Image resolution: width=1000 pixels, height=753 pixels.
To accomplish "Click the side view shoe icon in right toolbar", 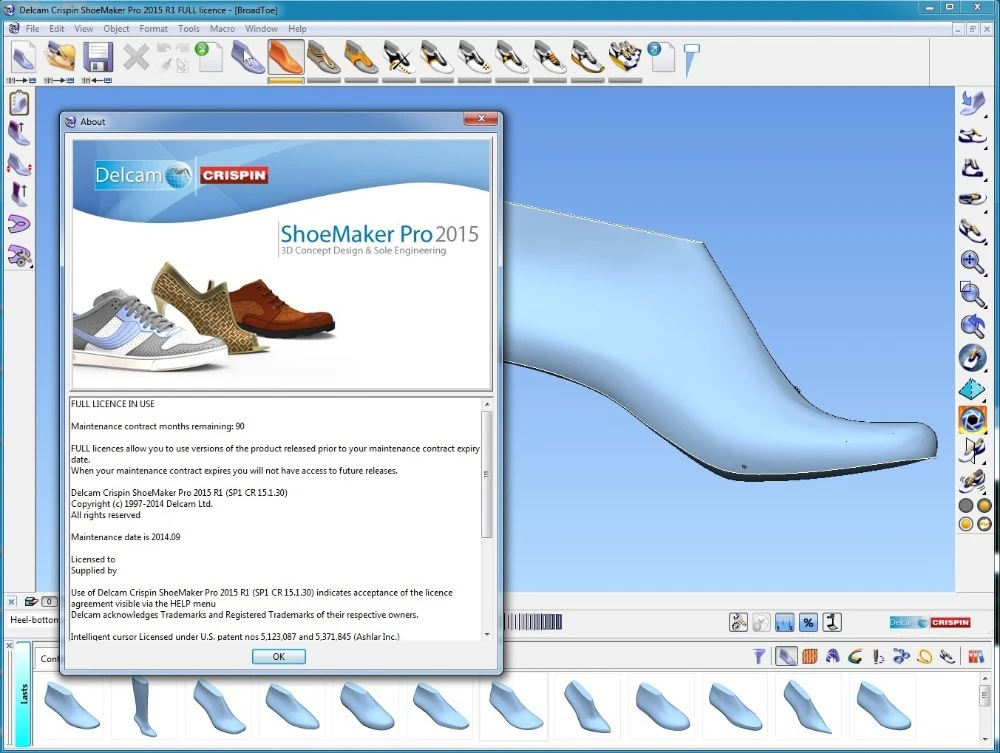I will tap(972, 136).
